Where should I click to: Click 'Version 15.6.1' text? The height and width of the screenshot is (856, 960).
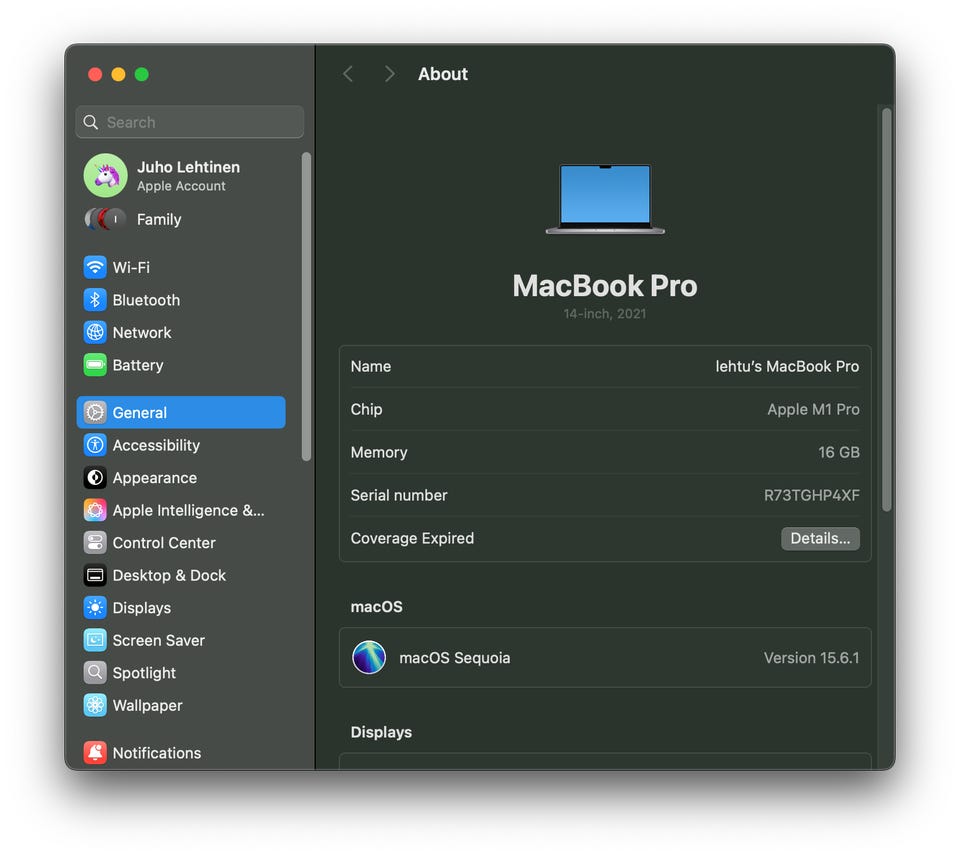pos(811,658)
